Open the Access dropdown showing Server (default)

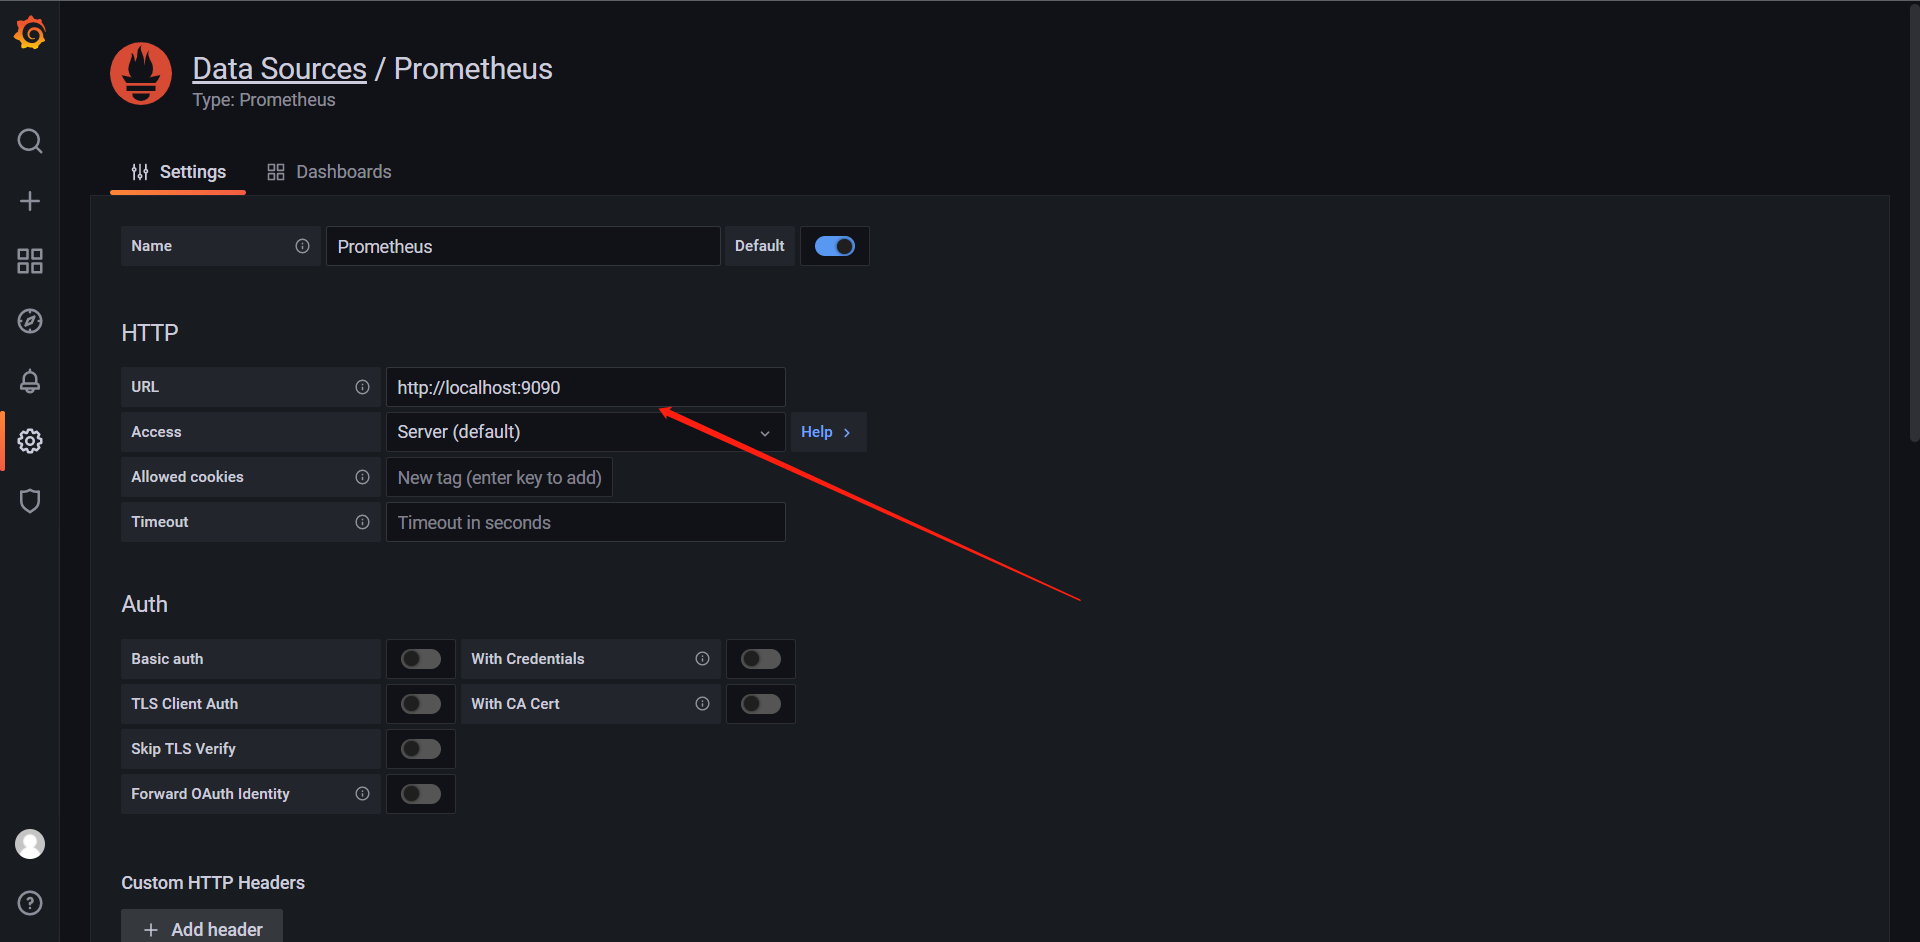[x=586, y=432]
